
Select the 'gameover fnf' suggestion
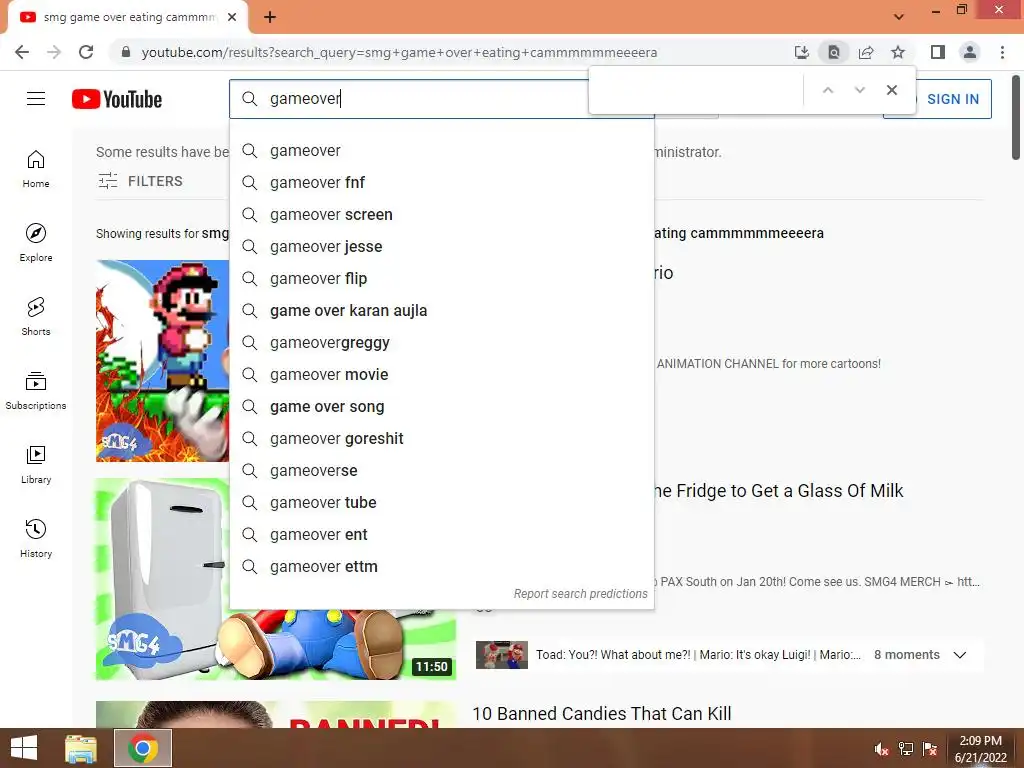coord(442,183)
